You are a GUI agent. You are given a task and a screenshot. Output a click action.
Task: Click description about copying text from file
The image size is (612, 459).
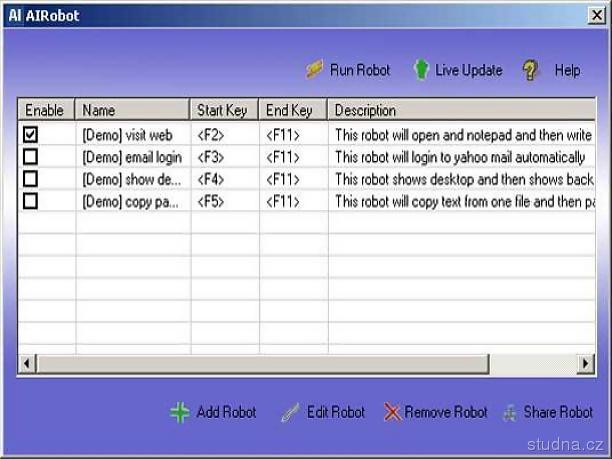point(465,202)
